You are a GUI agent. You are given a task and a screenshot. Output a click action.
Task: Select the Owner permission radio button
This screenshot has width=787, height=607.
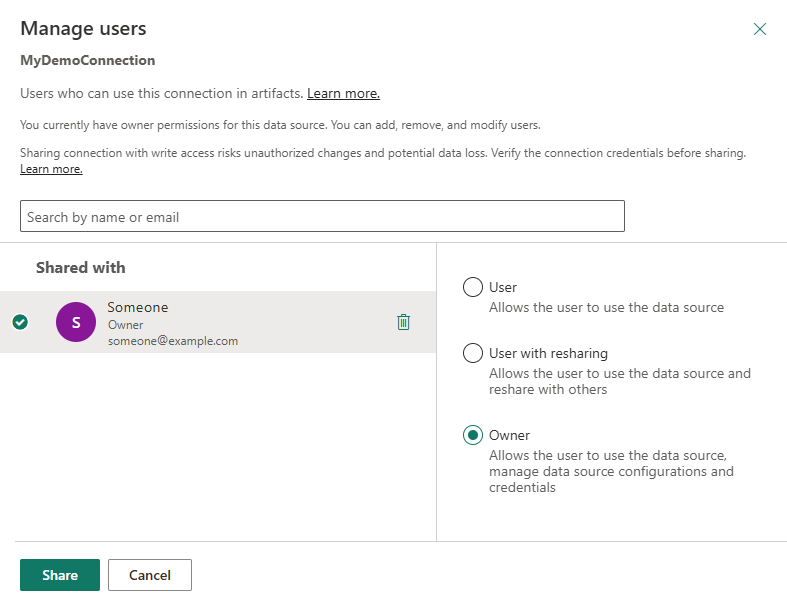tap(473, 436)
